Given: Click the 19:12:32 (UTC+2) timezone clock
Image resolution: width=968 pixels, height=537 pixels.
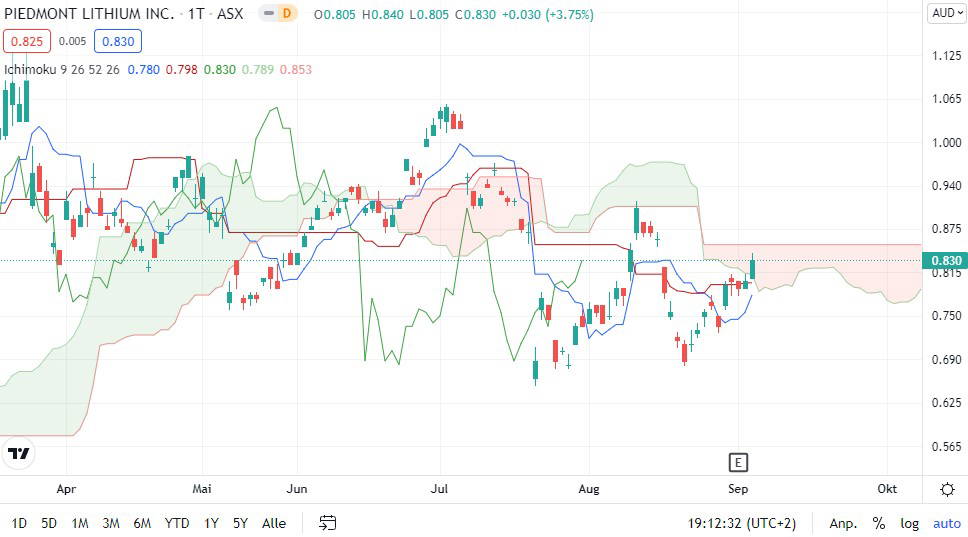Looking at the screenshot, I should [x=741, y=523].
